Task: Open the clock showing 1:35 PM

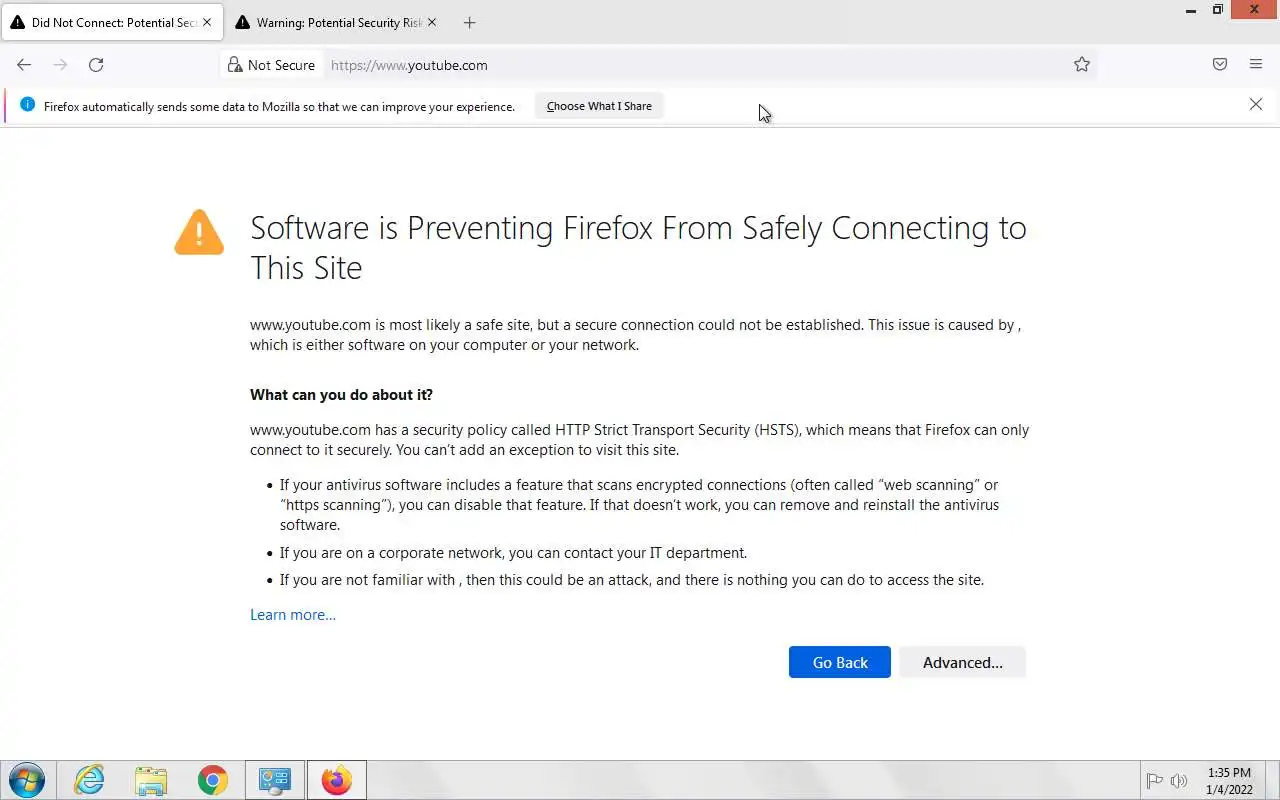Action: click(1229, 781)
